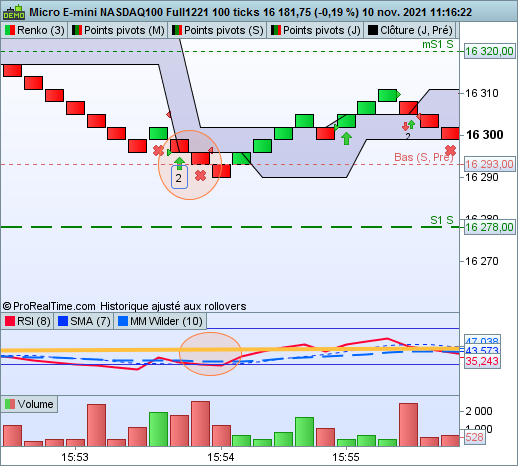Click the tallest red volume bar
The width and height of the screenshot is (518, 466).
pyautogui.click(x=201, y=424)
